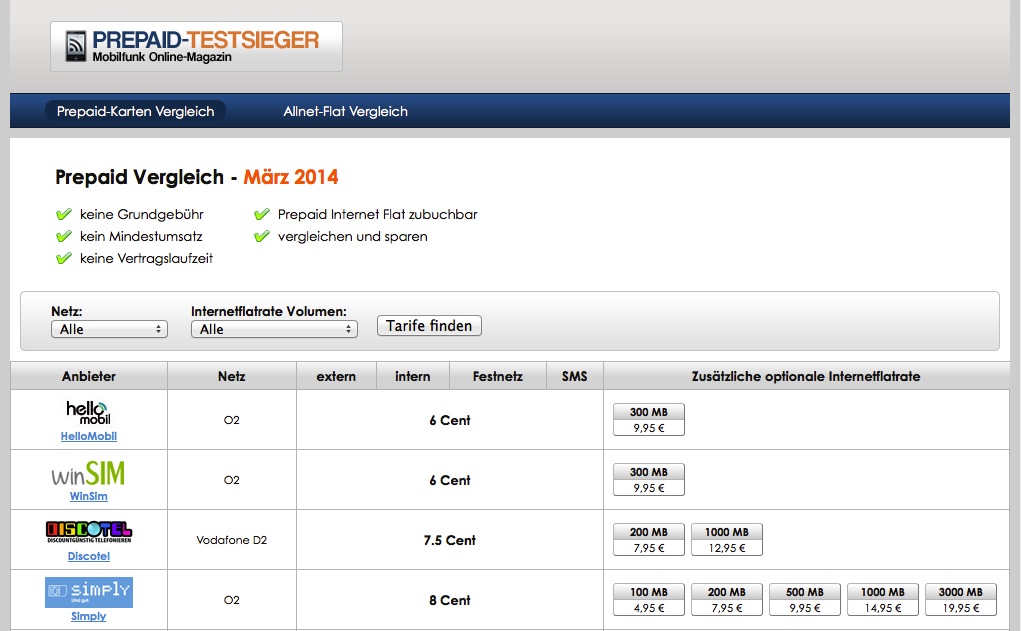Open the WinSim link

tap(89, 496)
